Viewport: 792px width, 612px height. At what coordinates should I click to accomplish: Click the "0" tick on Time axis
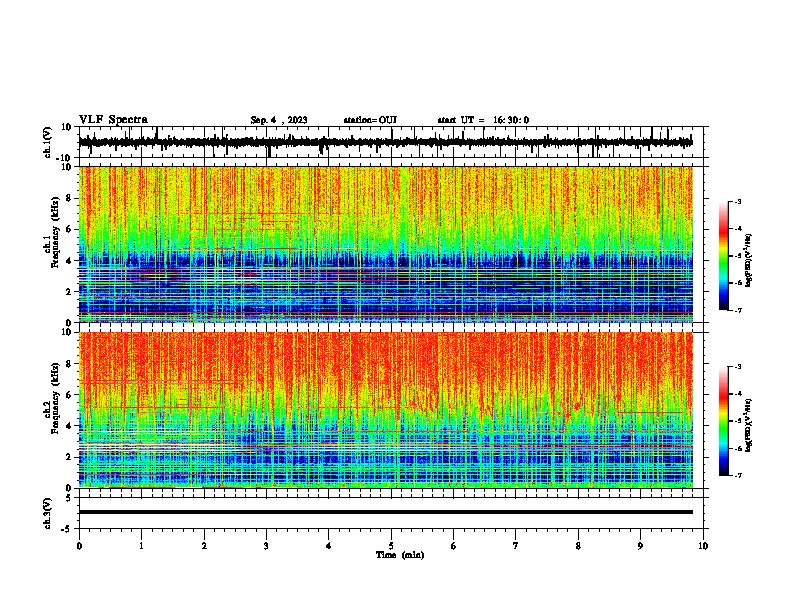point(79,546)
